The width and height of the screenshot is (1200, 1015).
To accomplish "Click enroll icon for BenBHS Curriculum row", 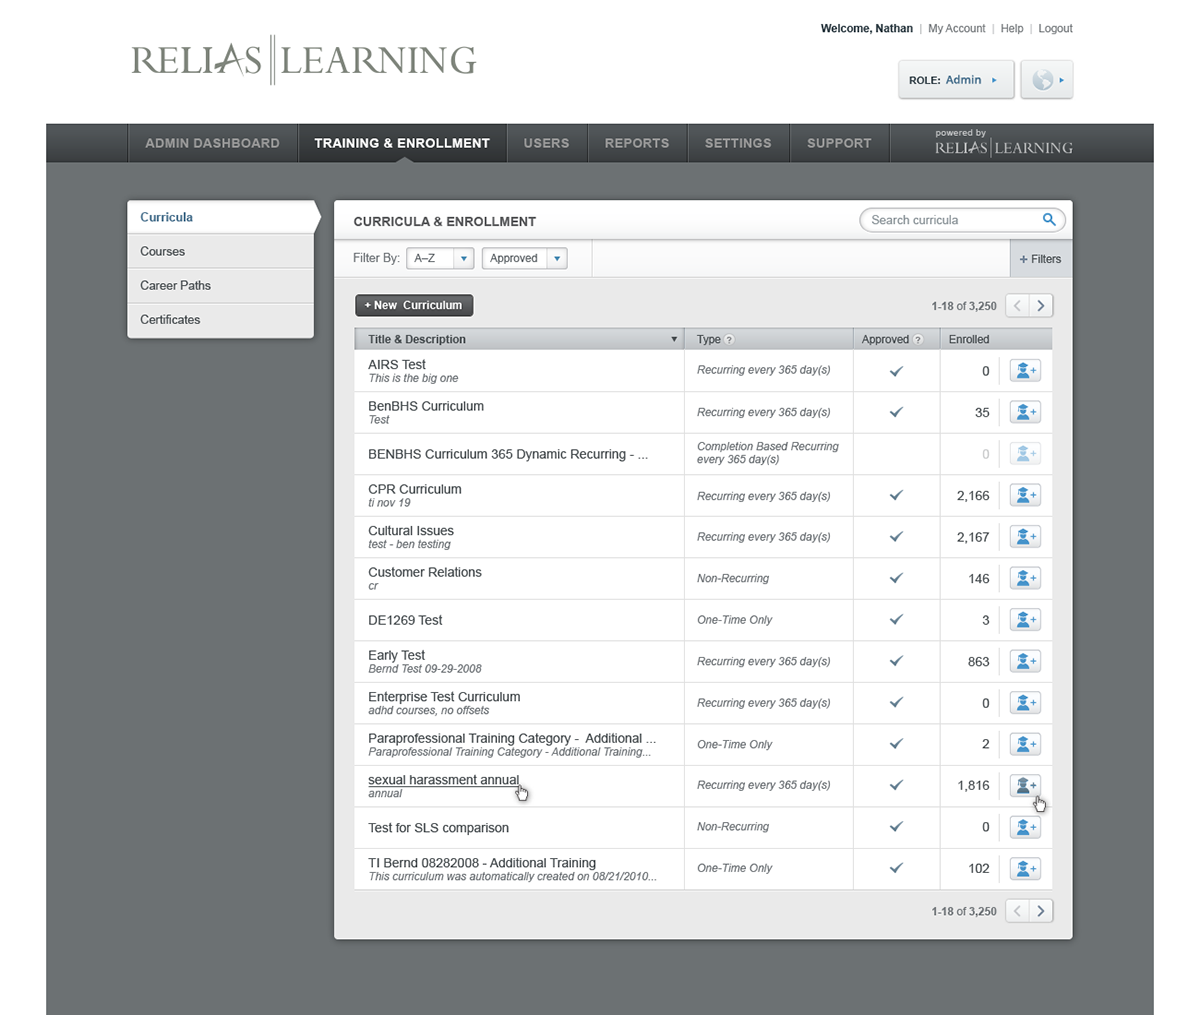I will [1025, 412].
